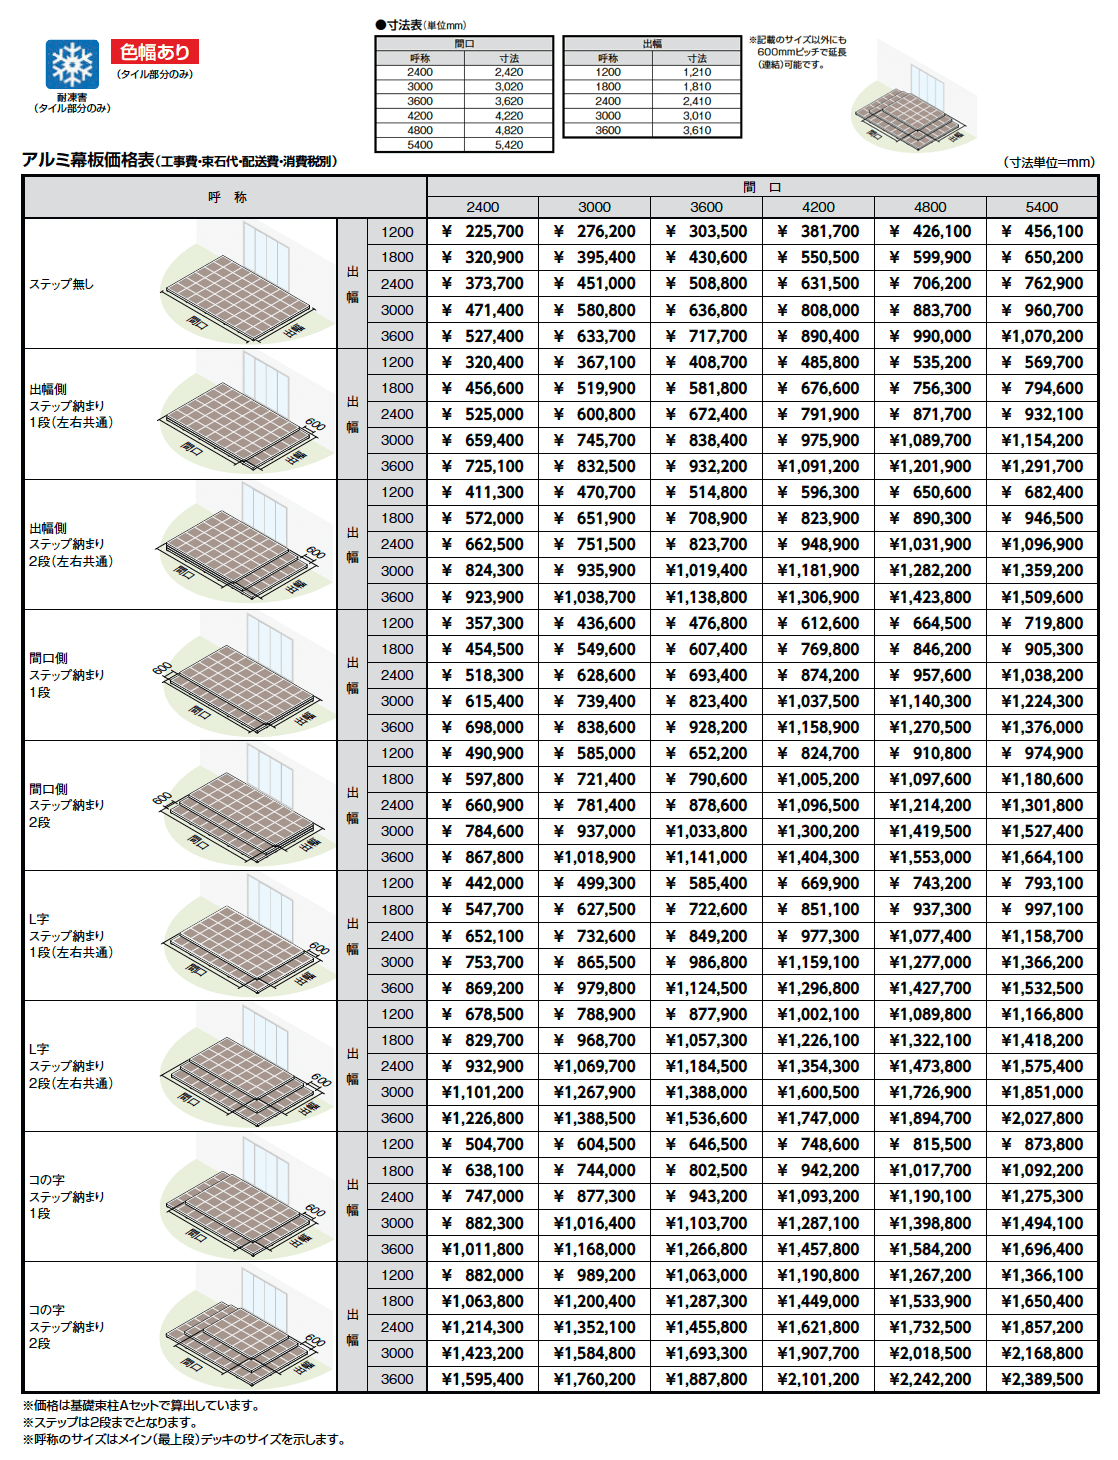
Task: Click the 呼称 header of the price table
Action: tap(227, 197)
